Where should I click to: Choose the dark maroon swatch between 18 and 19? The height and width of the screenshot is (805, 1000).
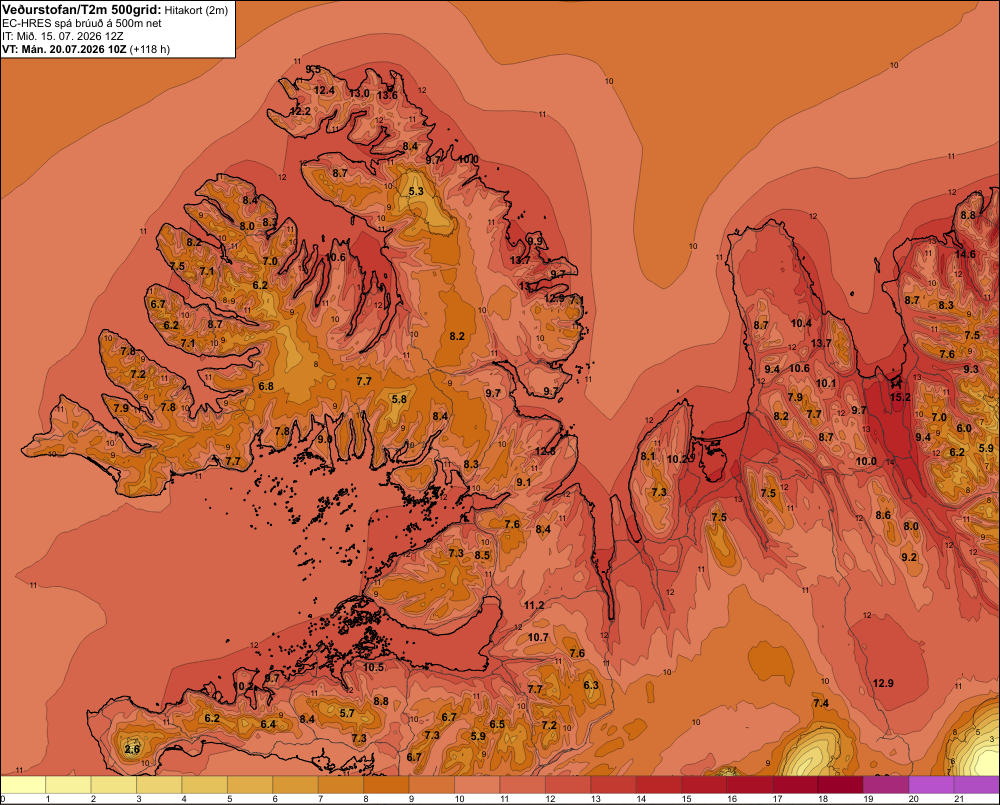point(841,785)
